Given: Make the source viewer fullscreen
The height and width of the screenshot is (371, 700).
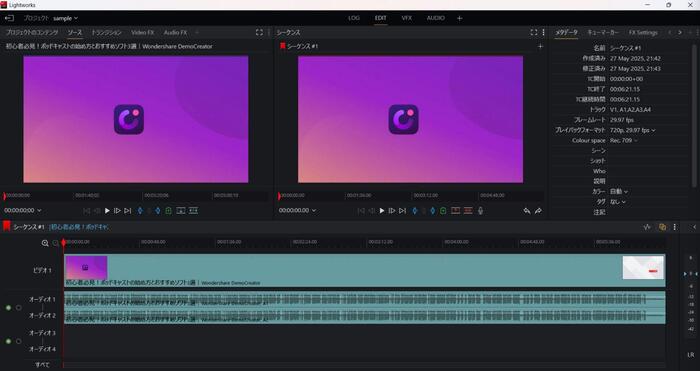Looking at the screenshot, I should 259,32.
